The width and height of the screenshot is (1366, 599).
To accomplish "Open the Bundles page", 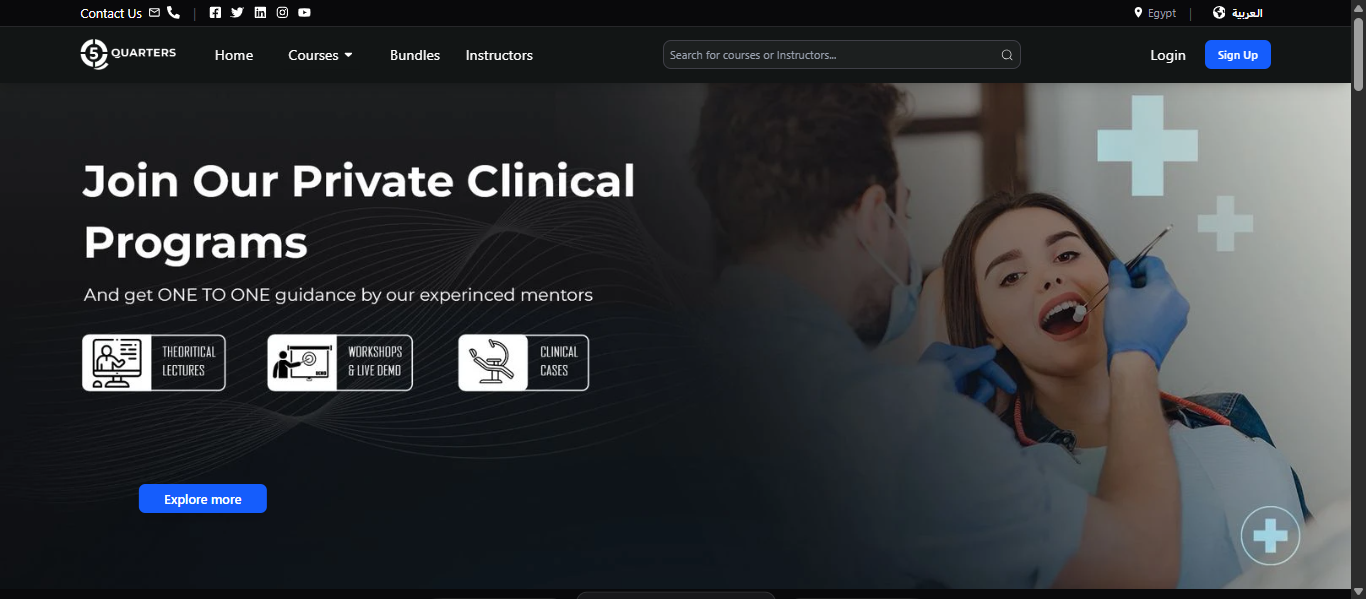I will coord(415,55).
